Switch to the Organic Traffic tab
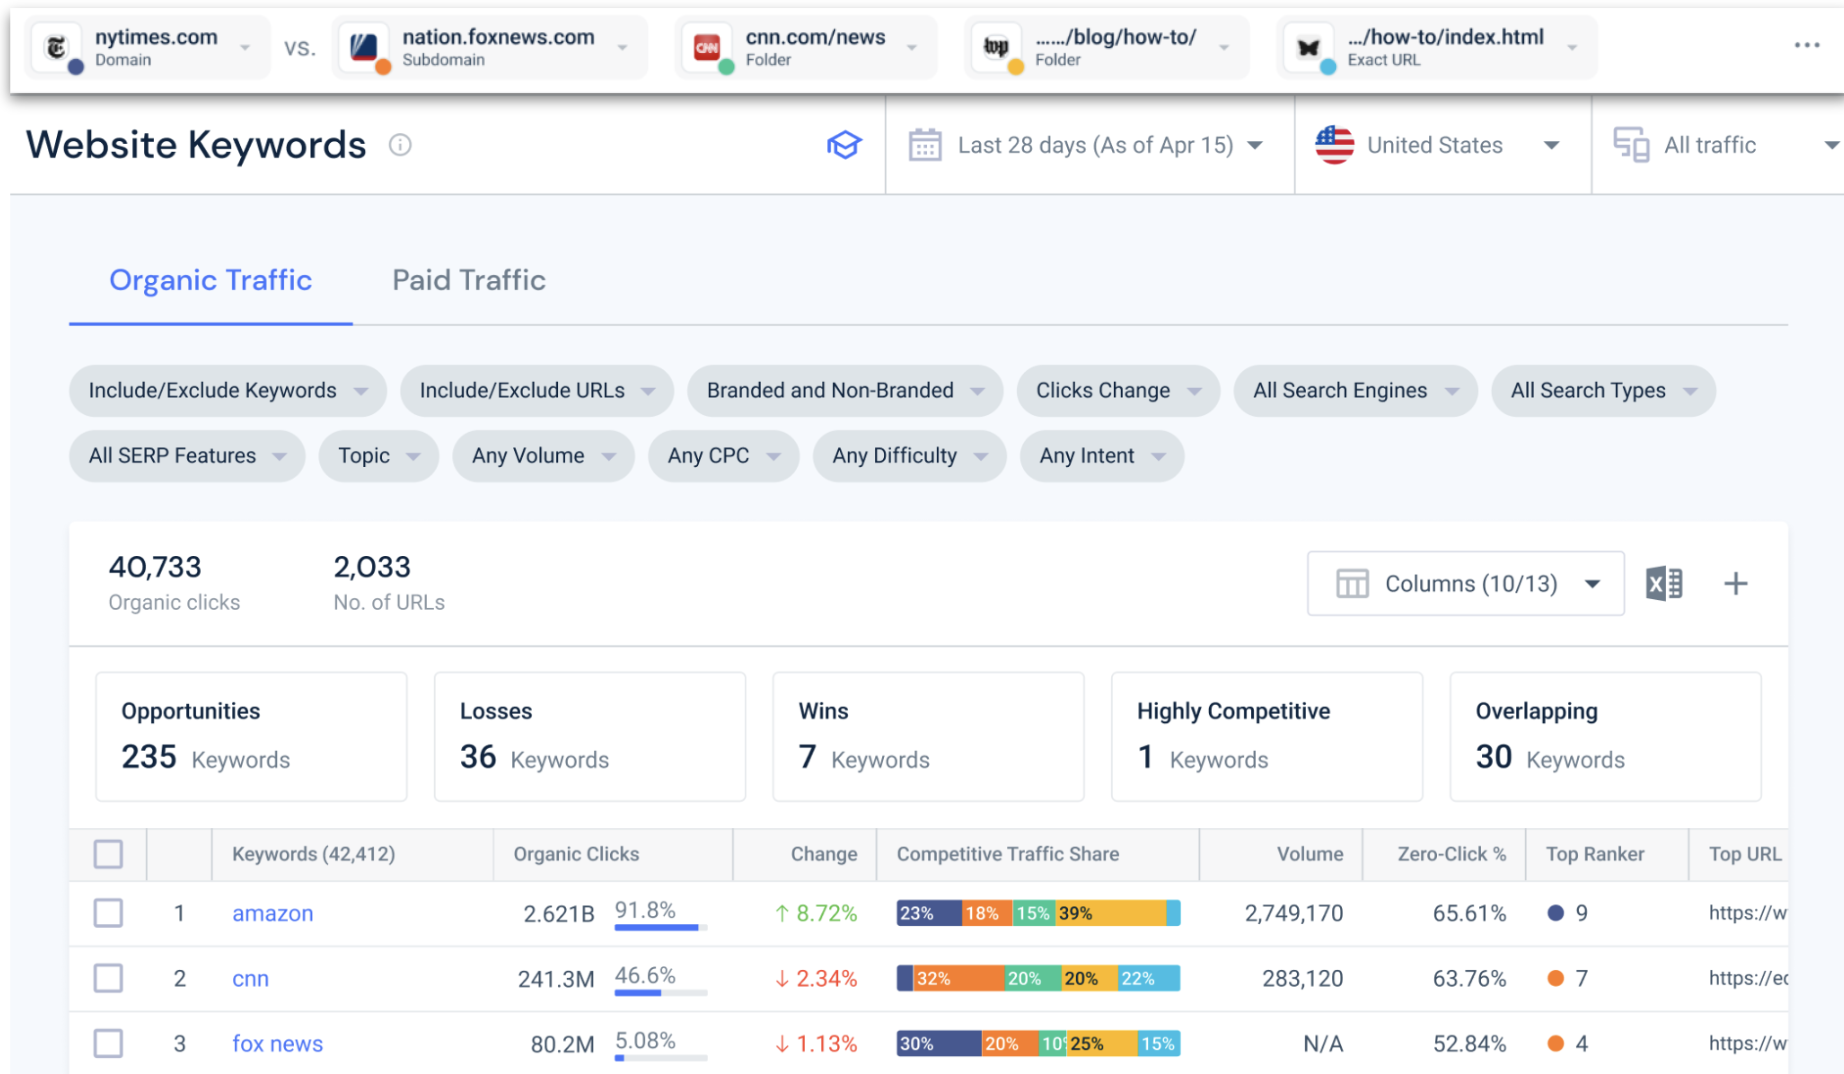1844x1074 pixels. click(x=210, y=280)
